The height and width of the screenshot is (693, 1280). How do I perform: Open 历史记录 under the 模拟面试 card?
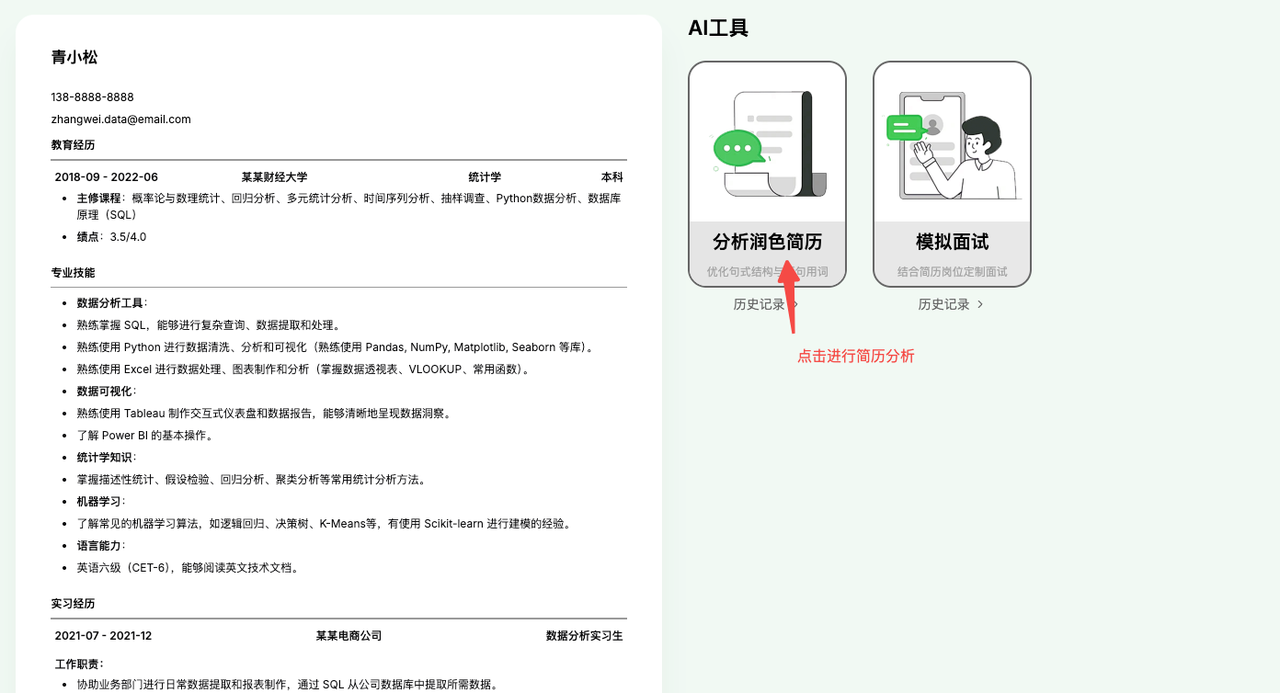click(944, 304)
